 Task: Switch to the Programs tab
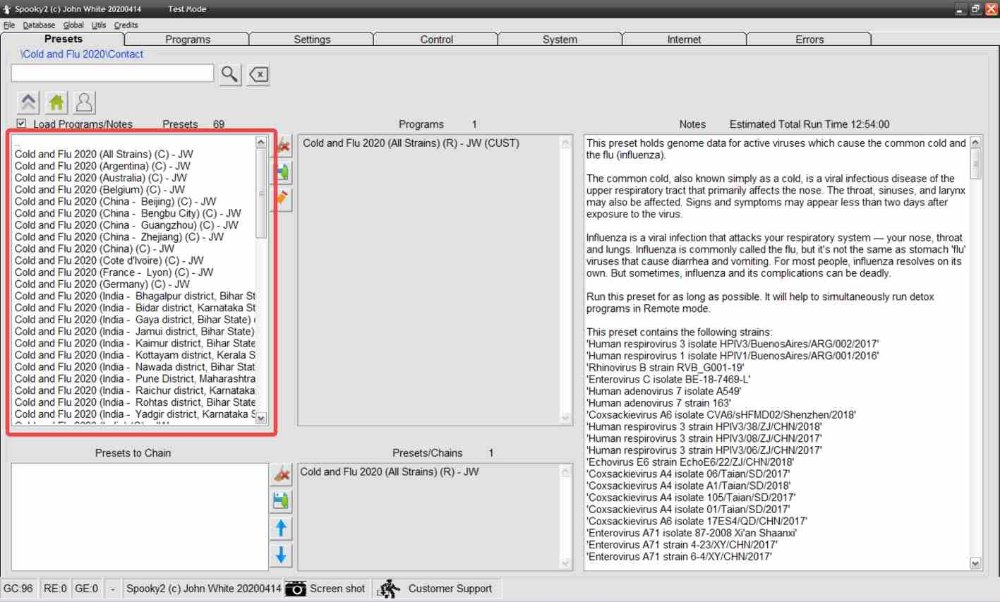point(188,39)
